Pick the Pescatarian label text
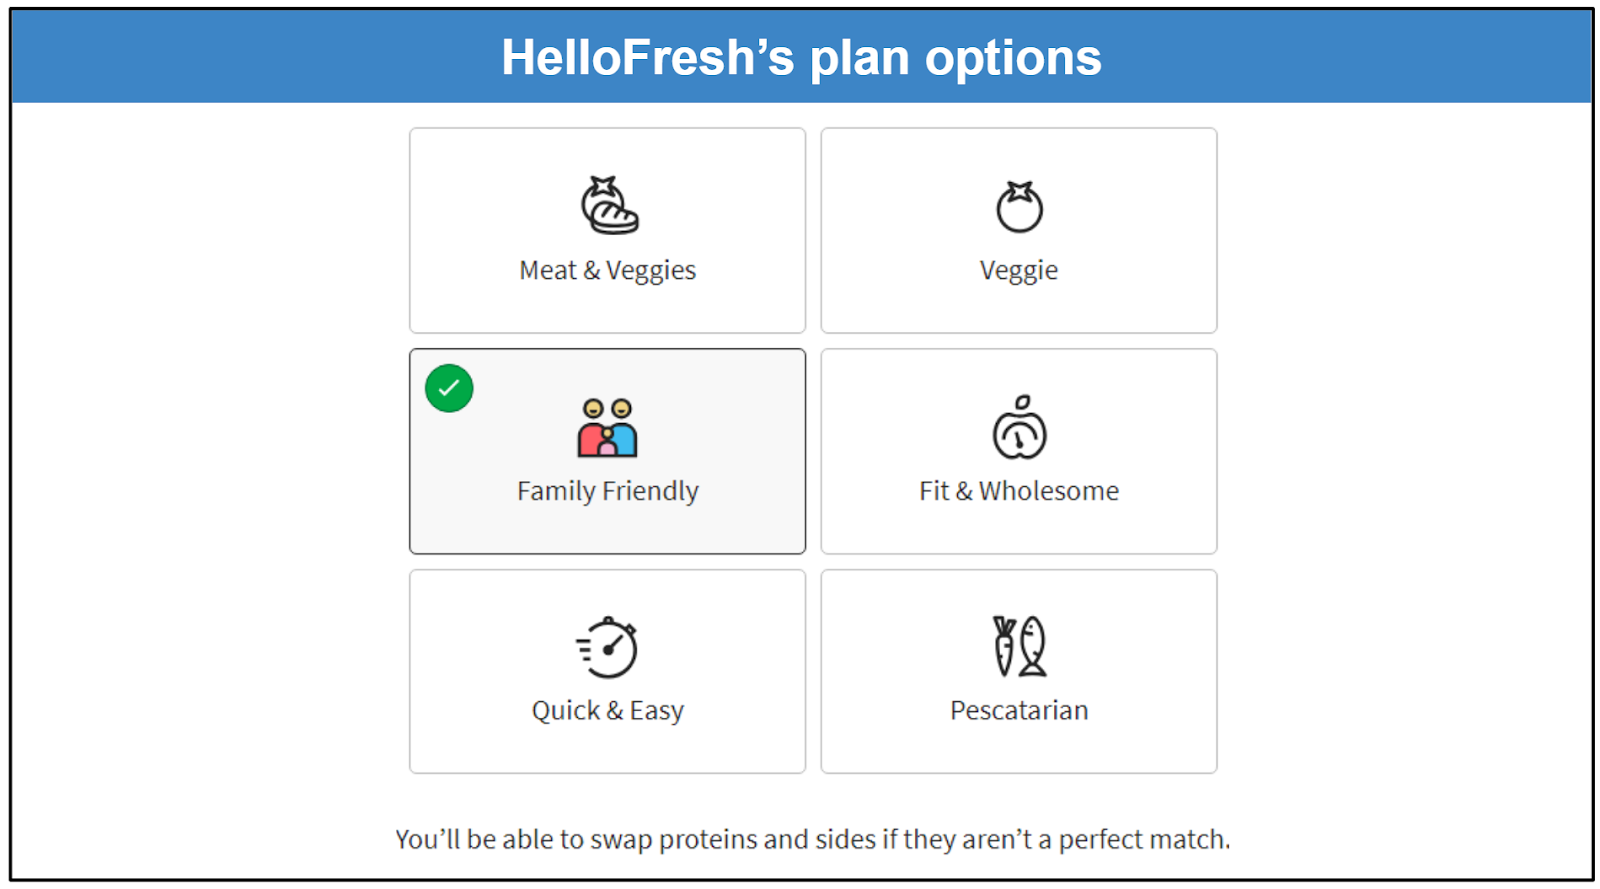 1018,711
